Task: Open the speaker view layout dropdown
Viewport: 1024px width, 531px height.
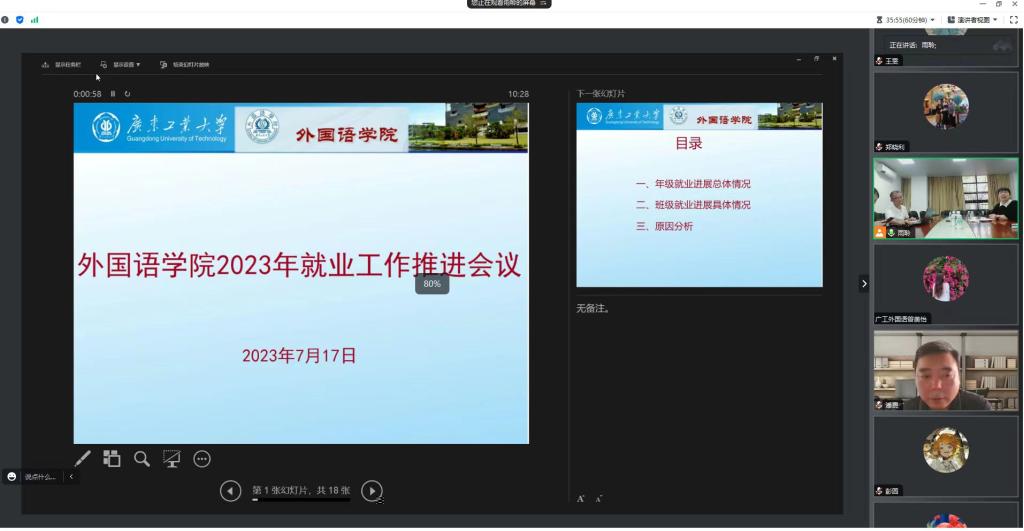Action: coord(971,19)
